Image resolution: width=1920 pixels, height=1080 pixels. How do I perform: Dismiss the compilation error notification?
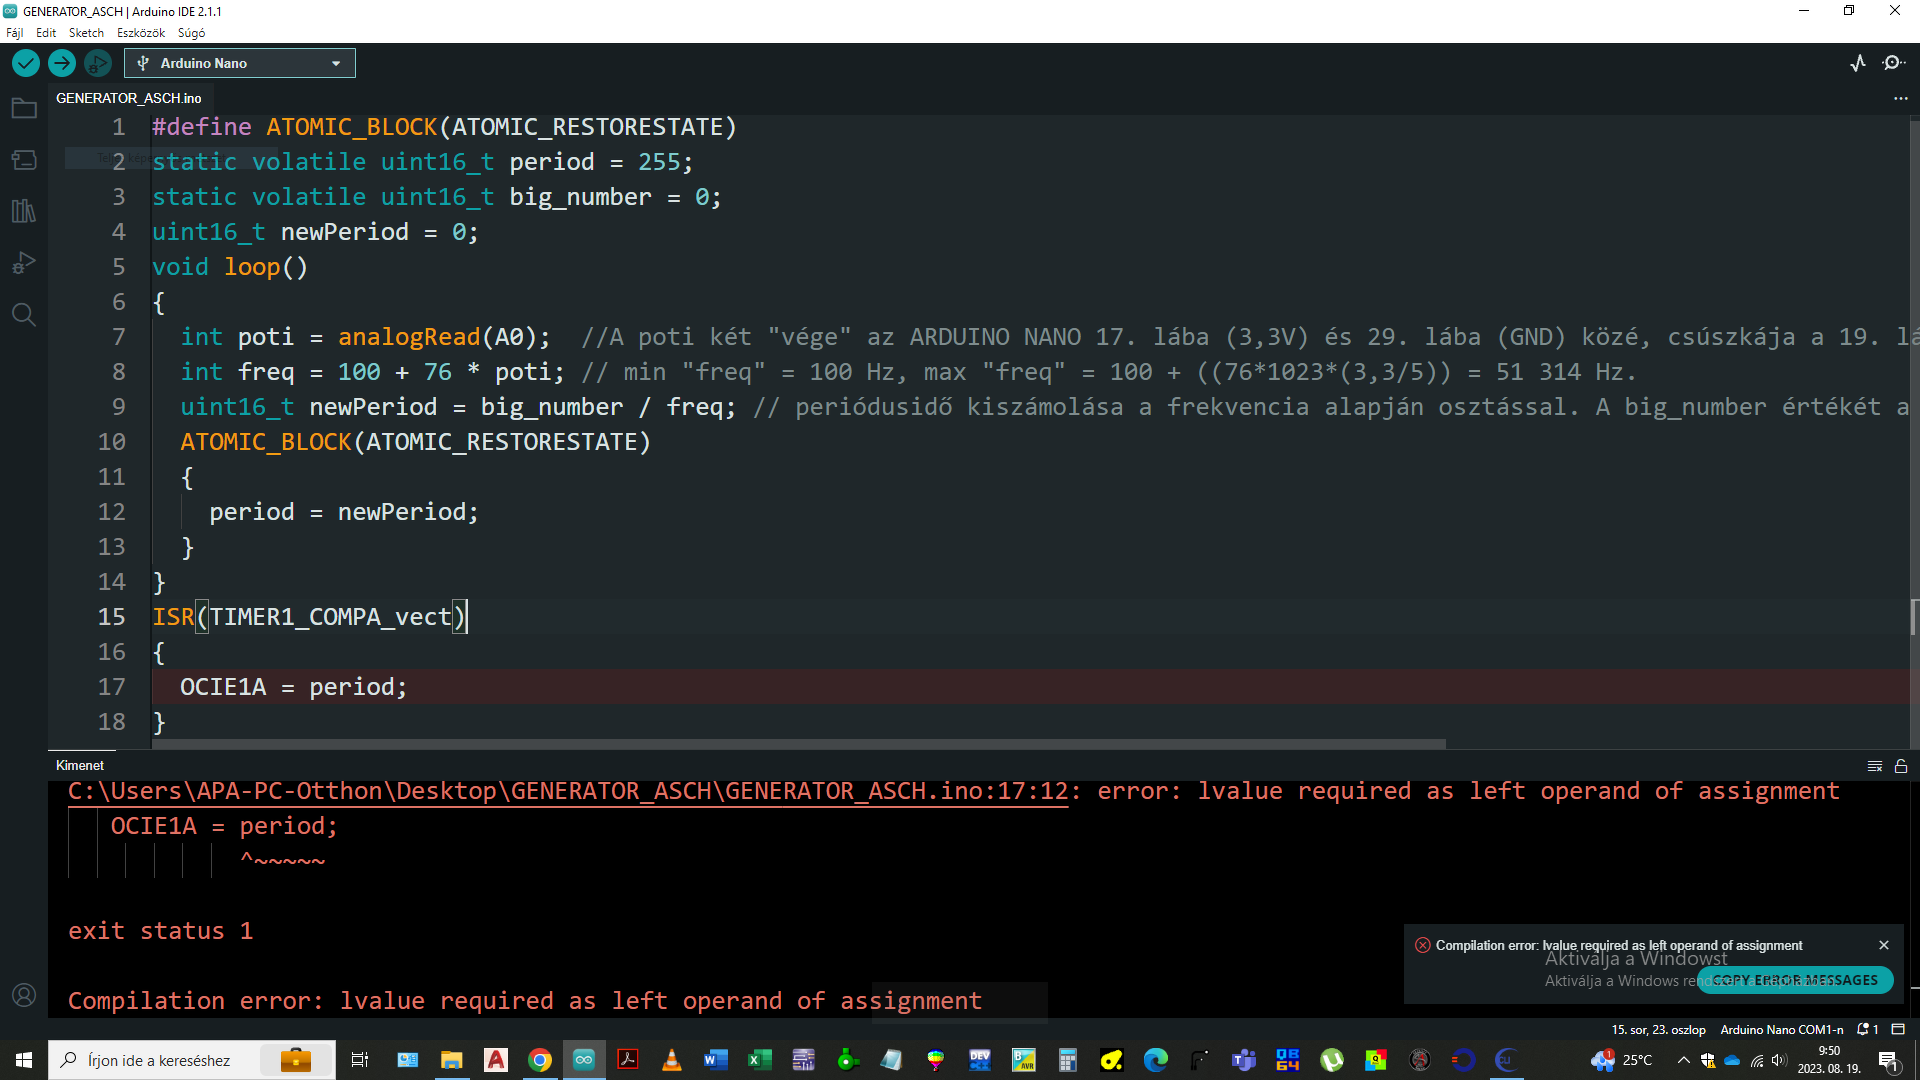1884,945
